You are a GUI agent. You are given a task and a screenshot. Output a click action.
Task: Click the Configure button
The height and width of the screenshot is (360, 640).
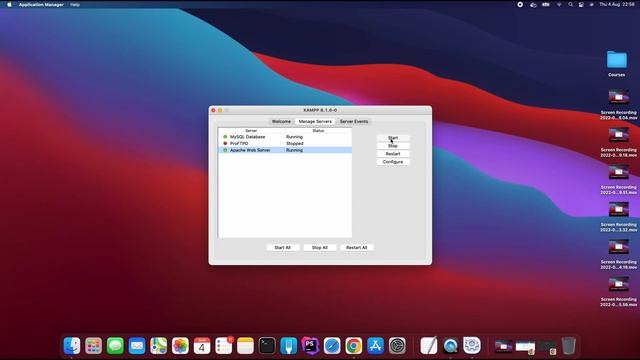(x=393, y=162)
